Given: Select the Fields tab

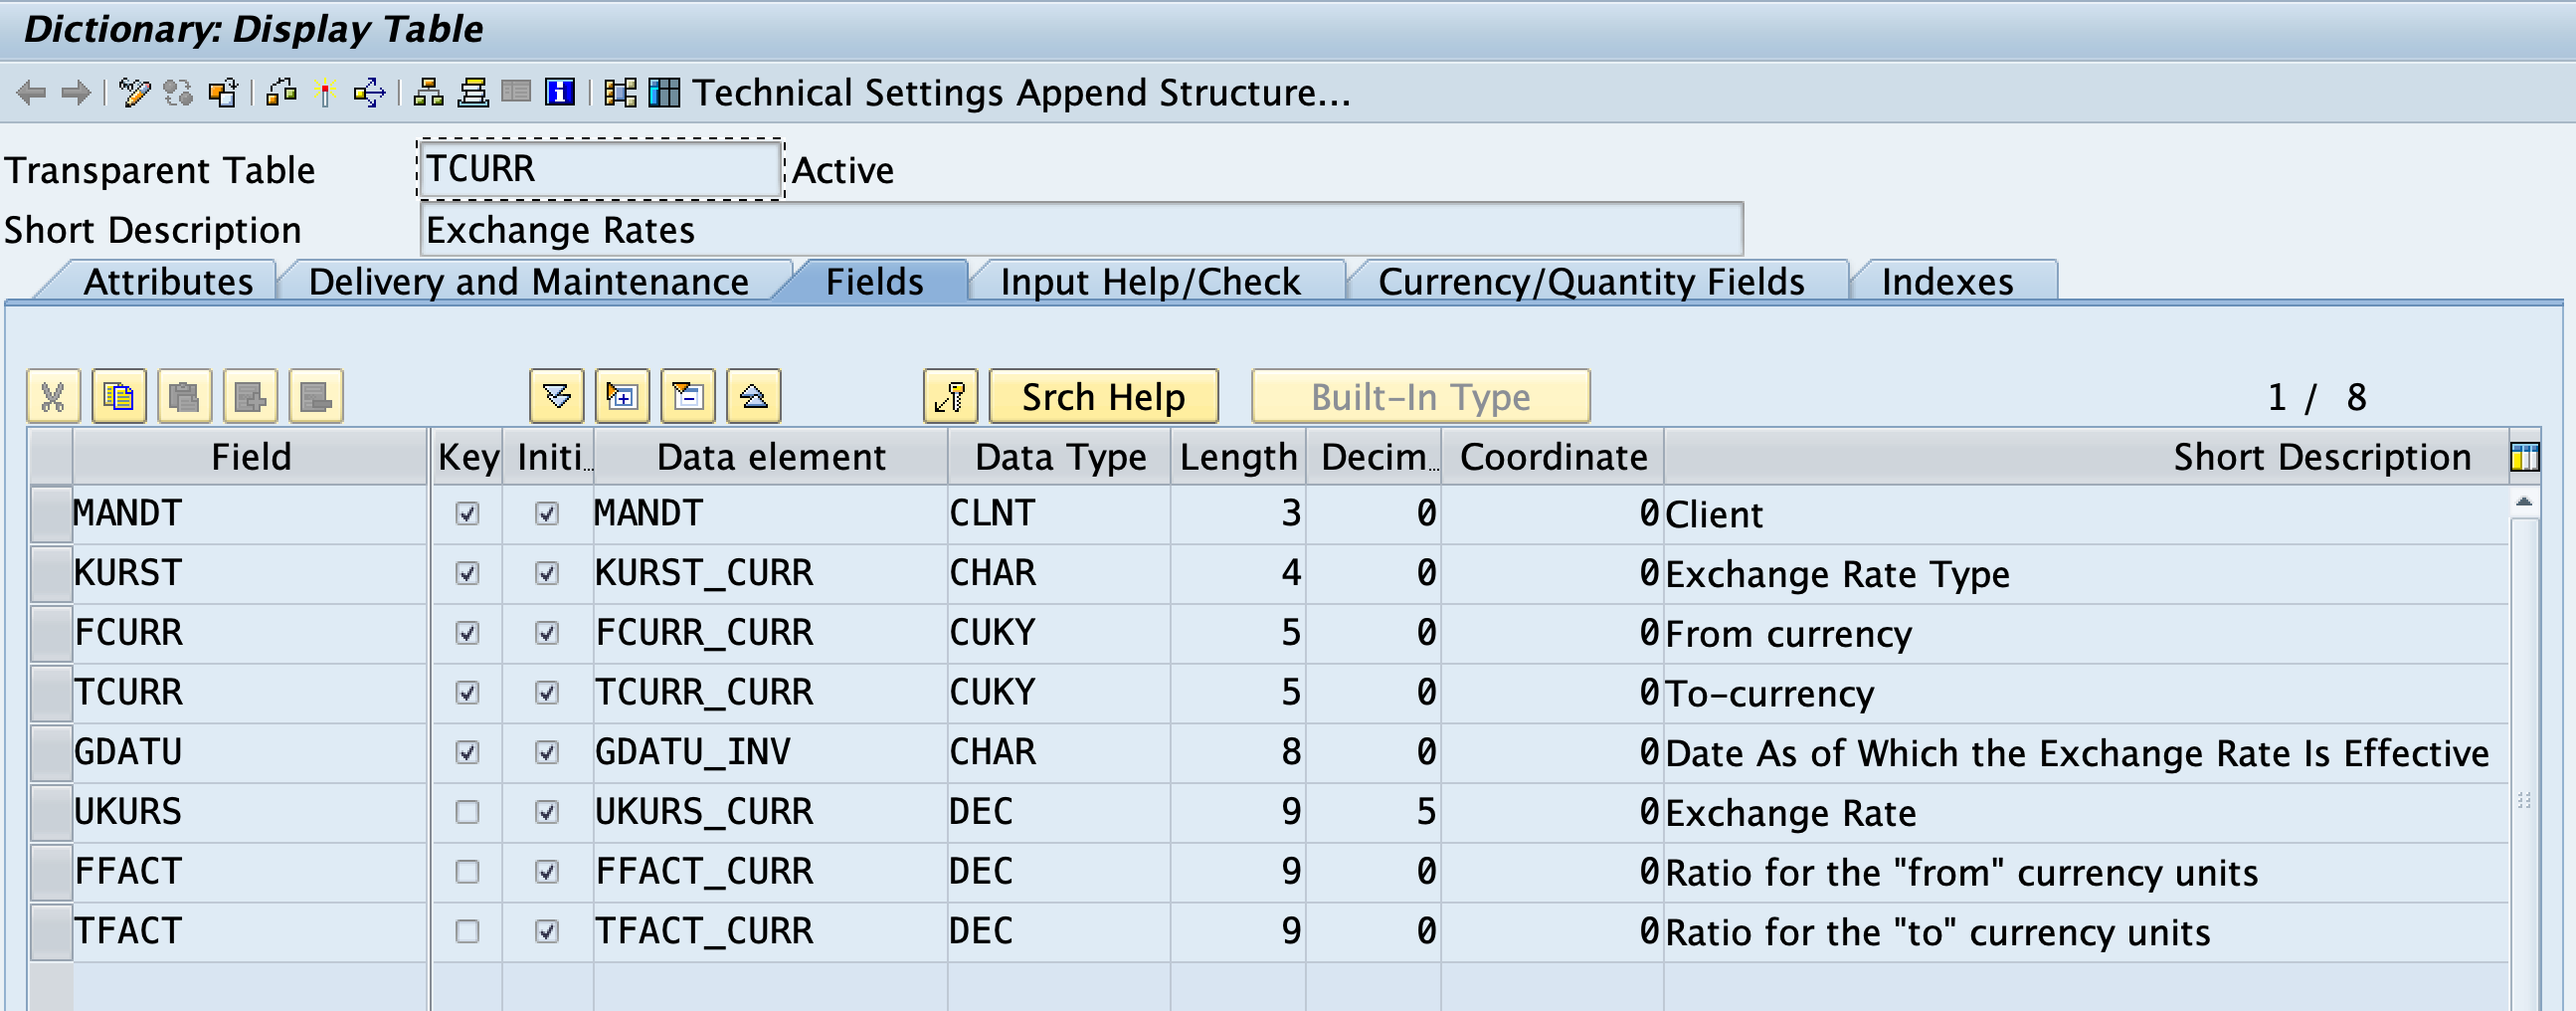Looking at the screenshot, I should 874,282.
